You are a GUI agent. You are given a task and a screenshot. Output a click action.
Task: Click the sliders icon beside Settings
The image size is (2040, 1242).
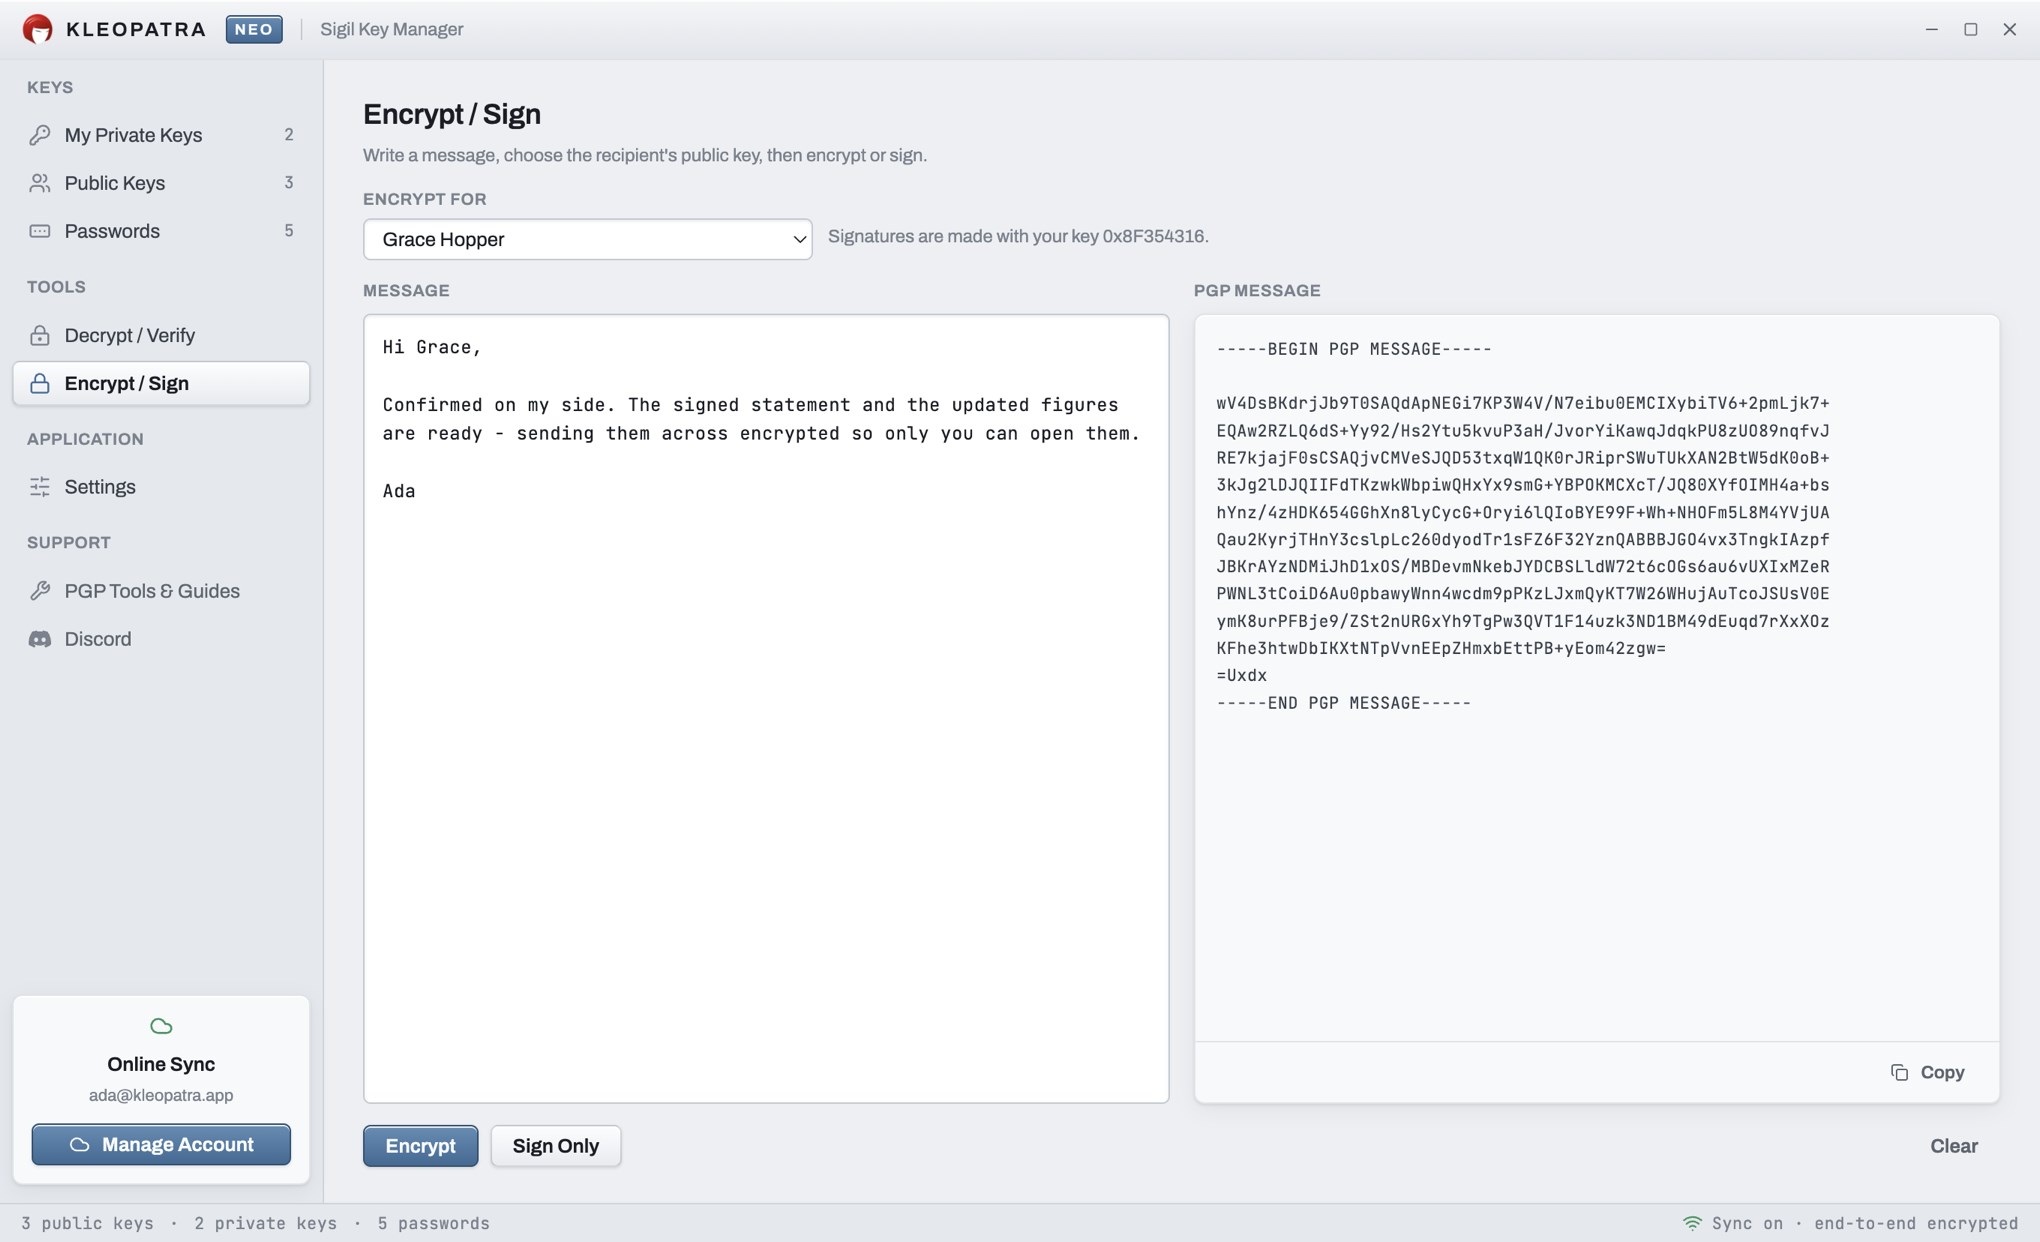point(40,487)
